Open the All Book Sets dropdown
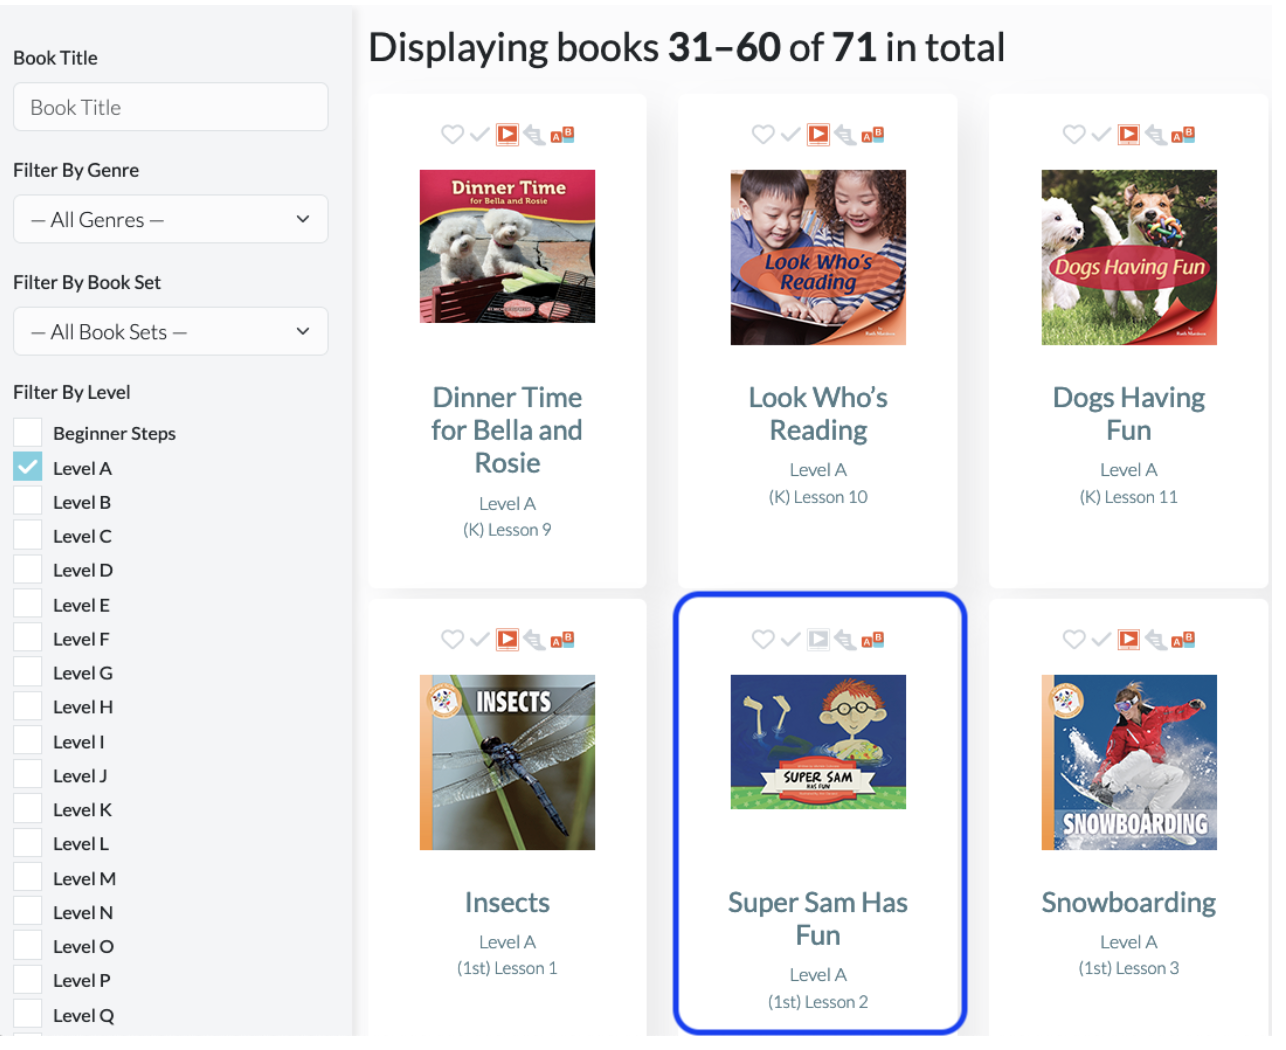Viewport: 1286px width, 1050px height. 171,331
